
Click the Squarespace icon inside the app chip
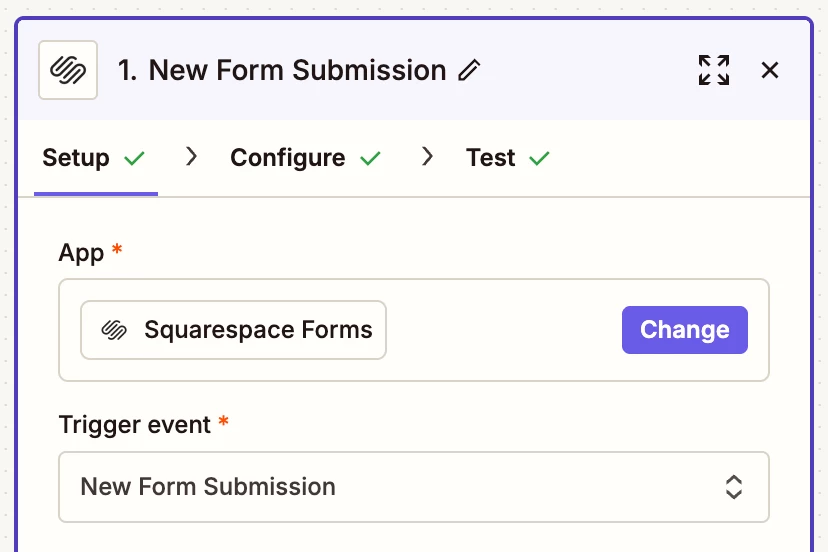click(x=115, y=330)
